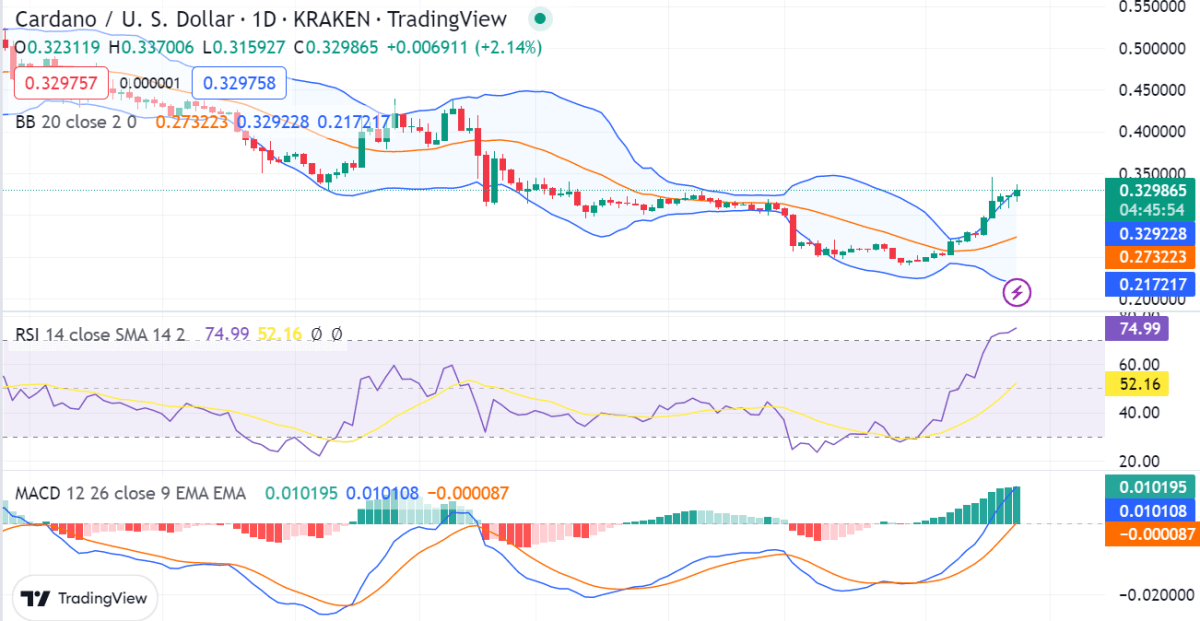The width and height of the screenshot is (1200, 621).
Task: Click the red sell price 0.329757
Action: (61, 83)
